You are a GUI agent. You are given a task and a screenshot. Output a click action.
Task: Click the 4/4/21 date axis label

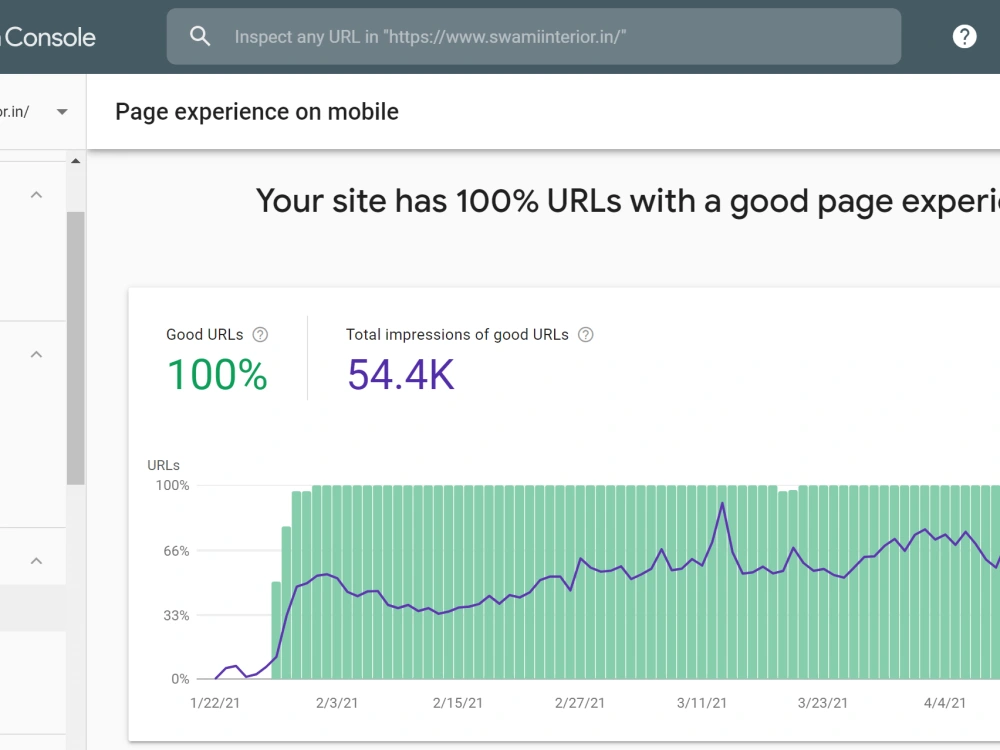tap(945, 703)
